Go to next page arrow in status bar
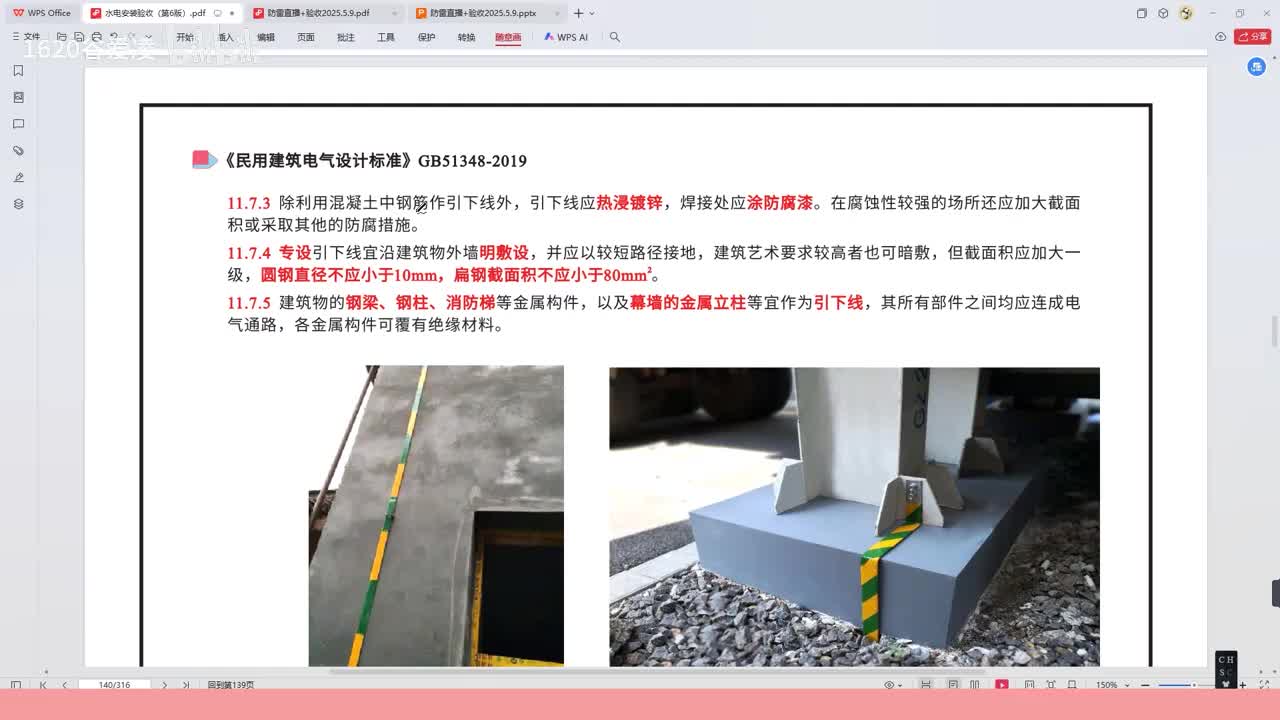 click(164, 685)
